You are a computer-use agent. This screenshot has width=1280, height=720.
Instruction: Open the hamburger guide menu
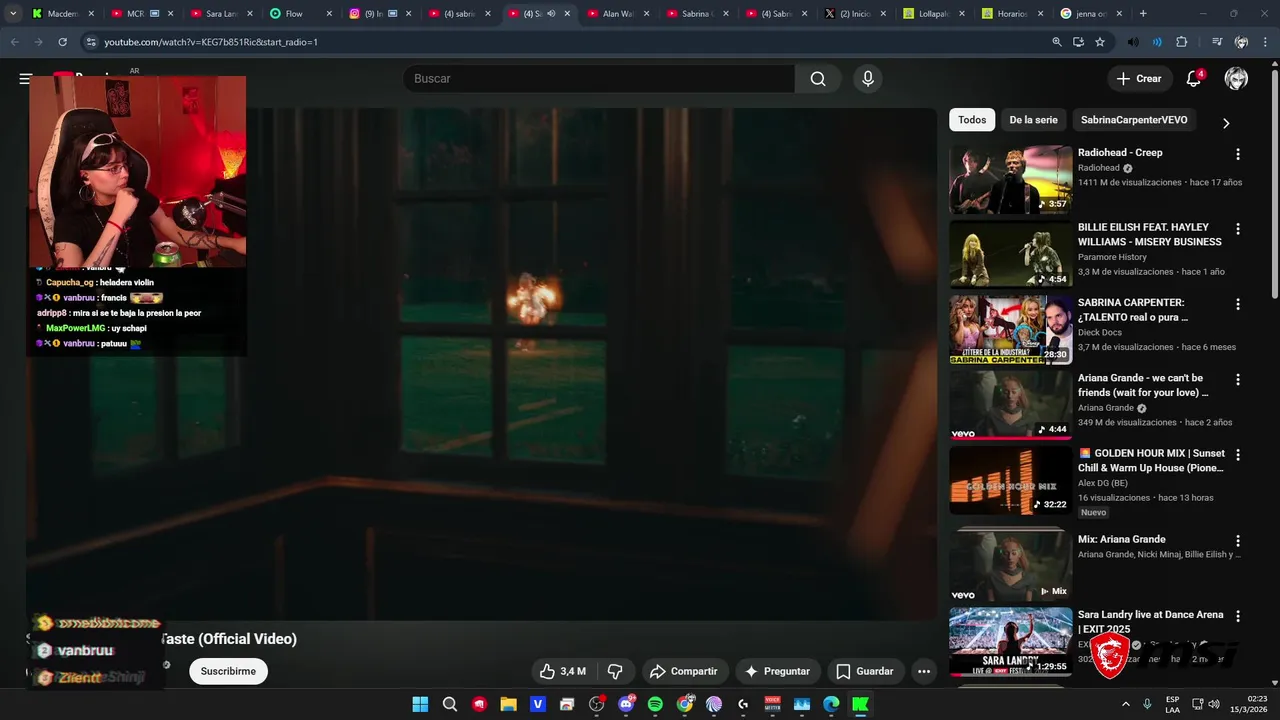point(25,79)
